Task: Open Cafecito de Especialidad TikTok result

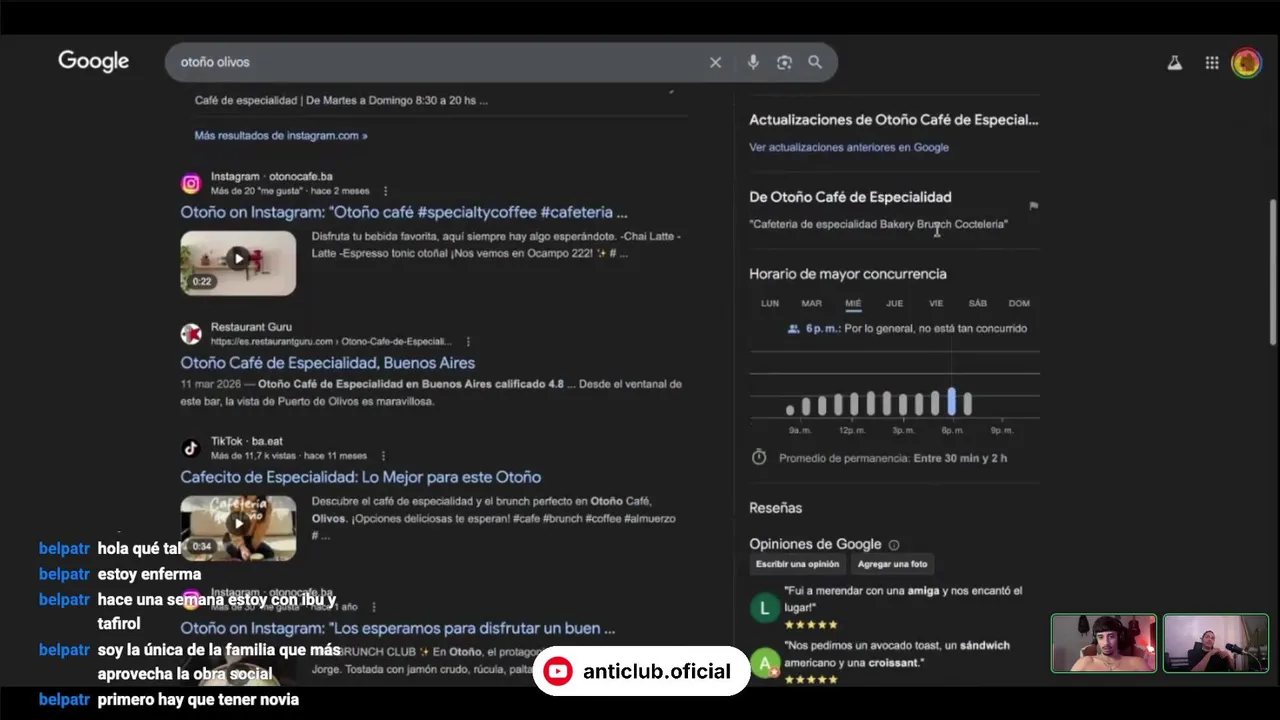Action: (360, 477)
